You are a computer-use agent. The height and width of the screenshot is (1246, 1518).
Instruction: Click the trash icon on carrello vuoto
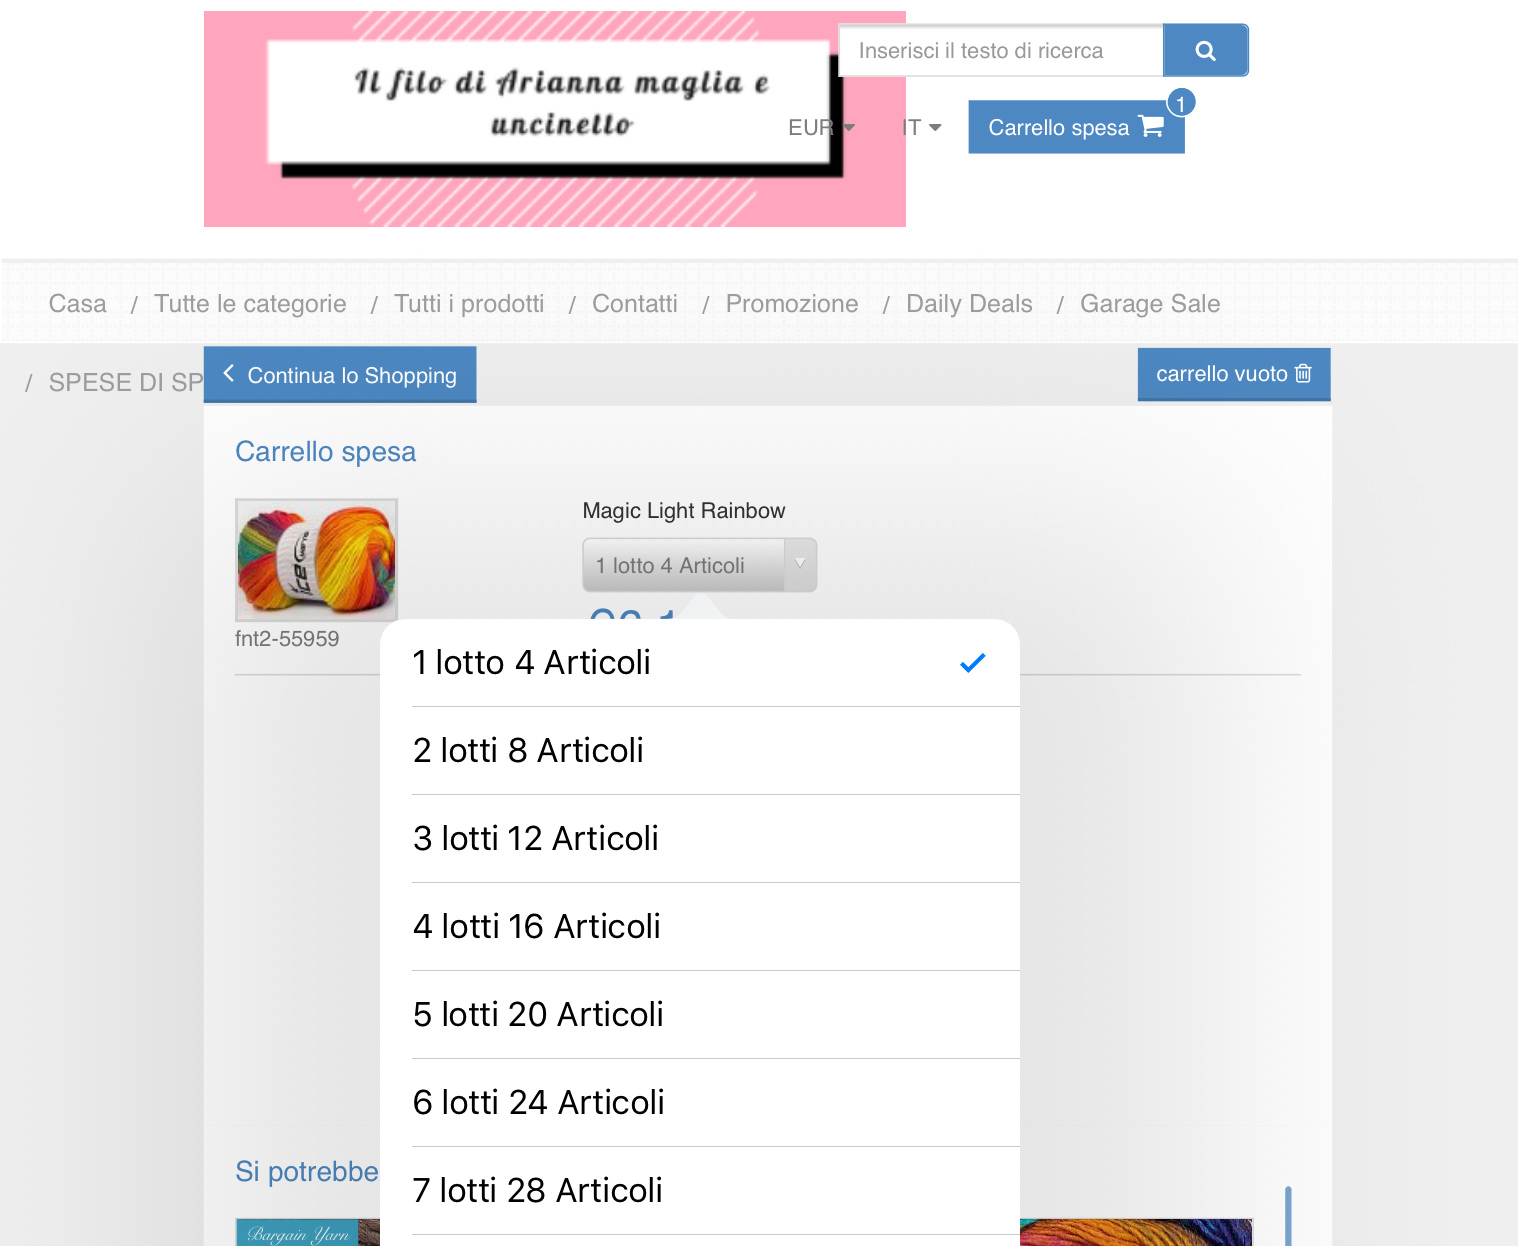coord(1303,373)
